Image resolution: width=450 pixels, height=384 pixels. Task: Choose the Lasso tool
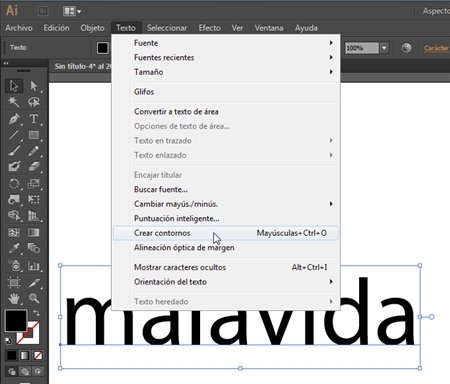coord(34,102)
